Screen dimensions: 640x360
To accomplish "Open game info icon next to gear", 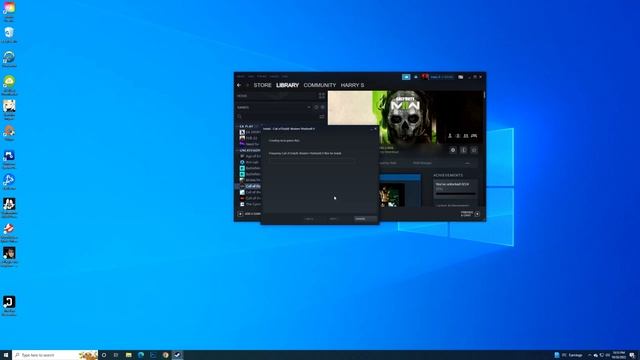I will (464, 150).
